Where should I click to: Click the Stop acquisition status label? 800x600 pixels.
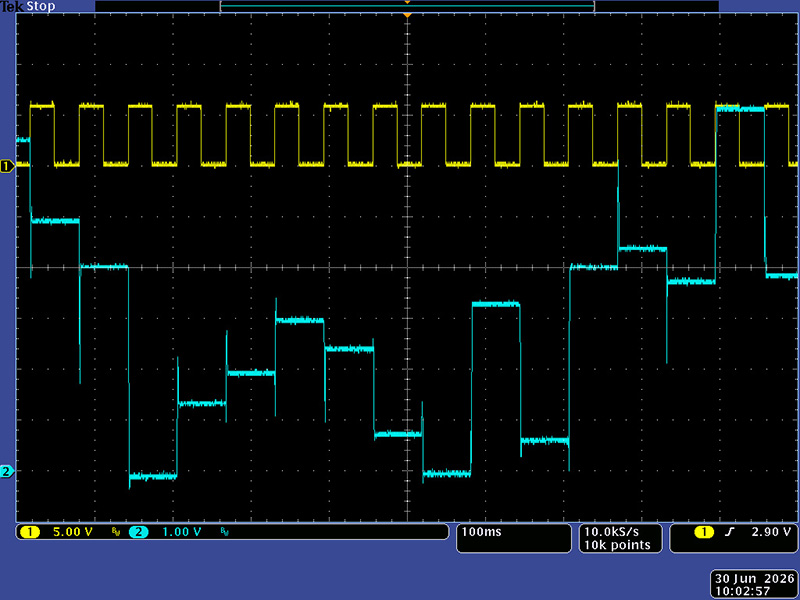(x=41, y=7)
